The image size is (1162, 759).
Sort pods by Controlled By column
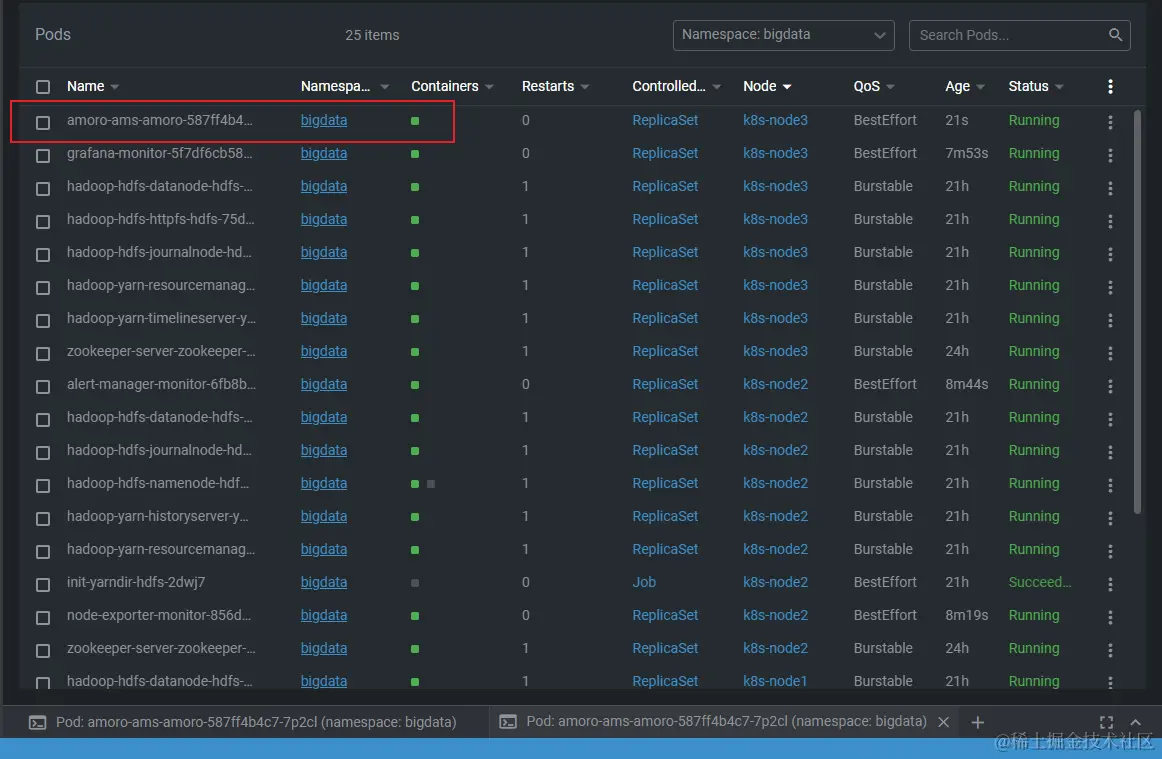[676, 86]
